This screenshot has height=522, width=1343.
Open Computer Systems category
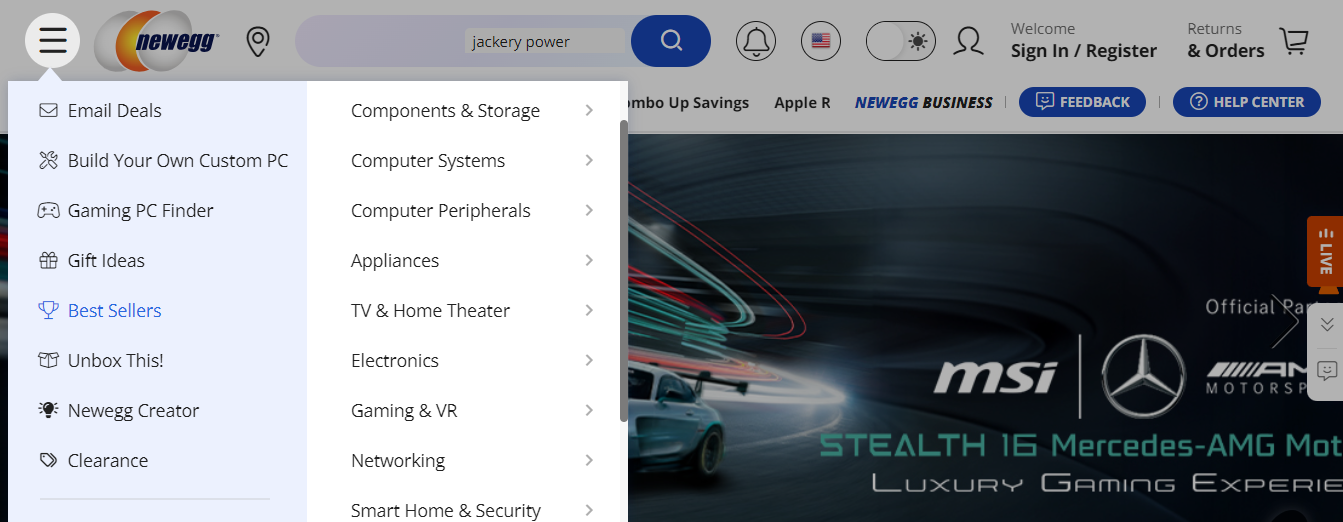tap(428, 160)
